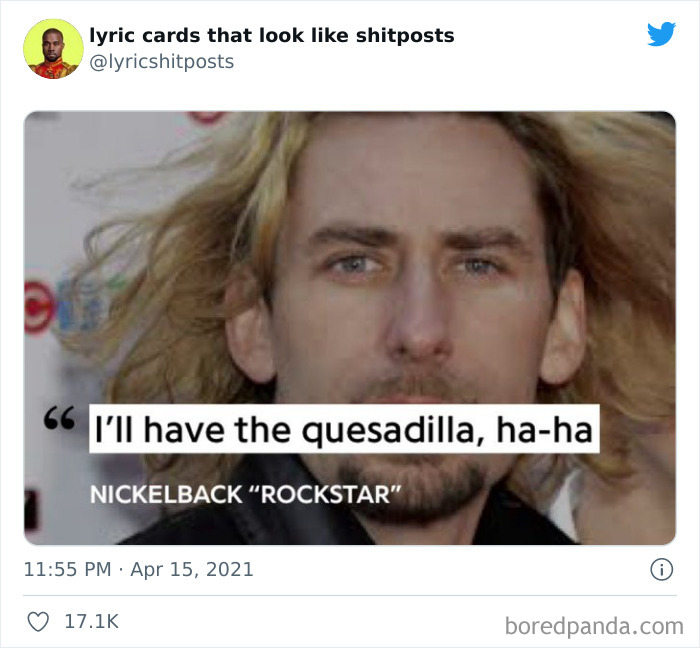View the 17.1K likes count
The width and height of the screenshot is (700, 648).
(x=92, y=622)
